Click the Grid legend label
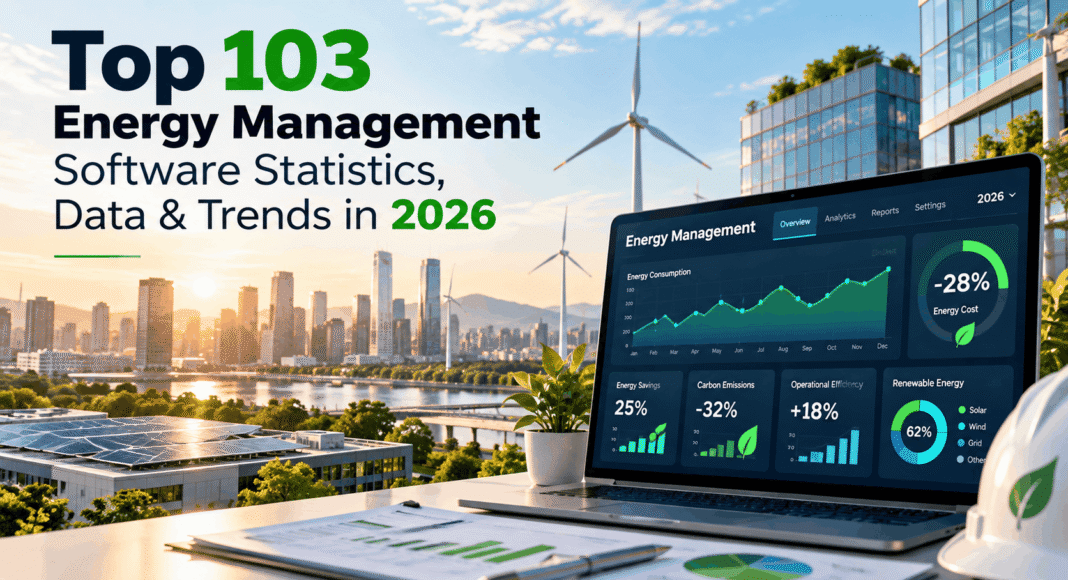The image size is (1068, 580). [975, 443]
